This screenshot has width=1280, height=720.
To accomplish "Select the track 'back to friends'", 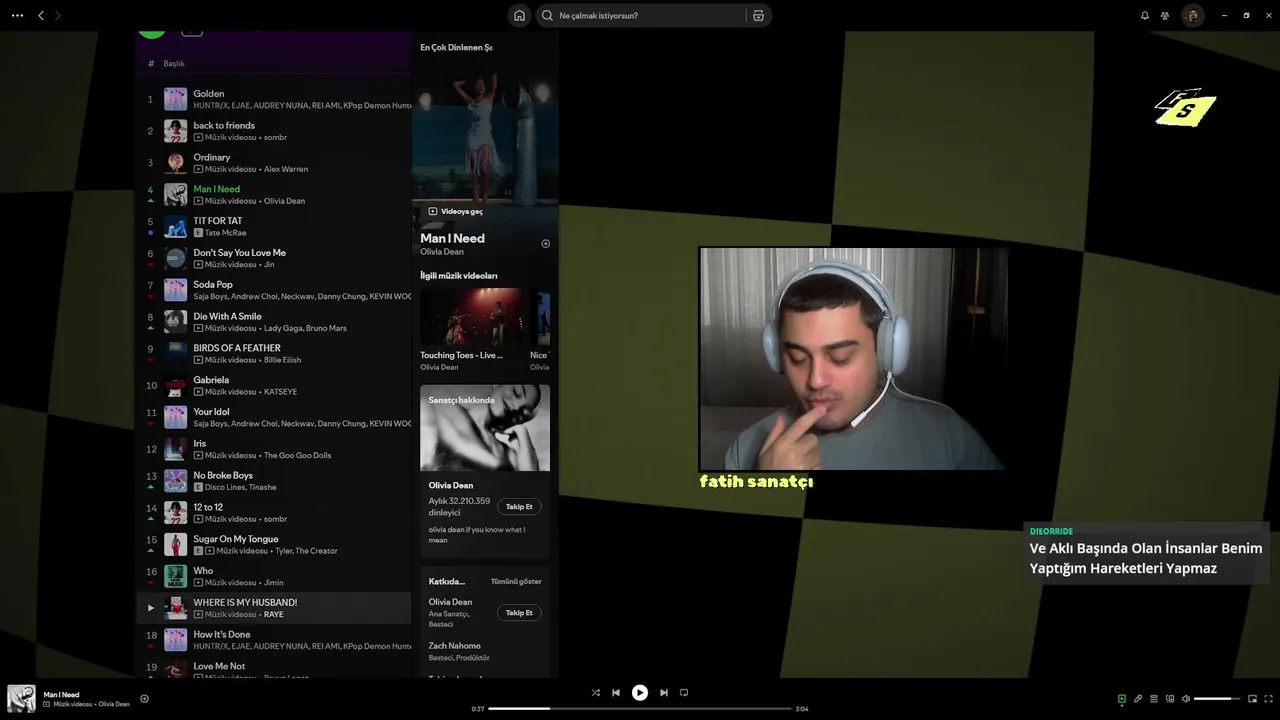I will (224, 125).
